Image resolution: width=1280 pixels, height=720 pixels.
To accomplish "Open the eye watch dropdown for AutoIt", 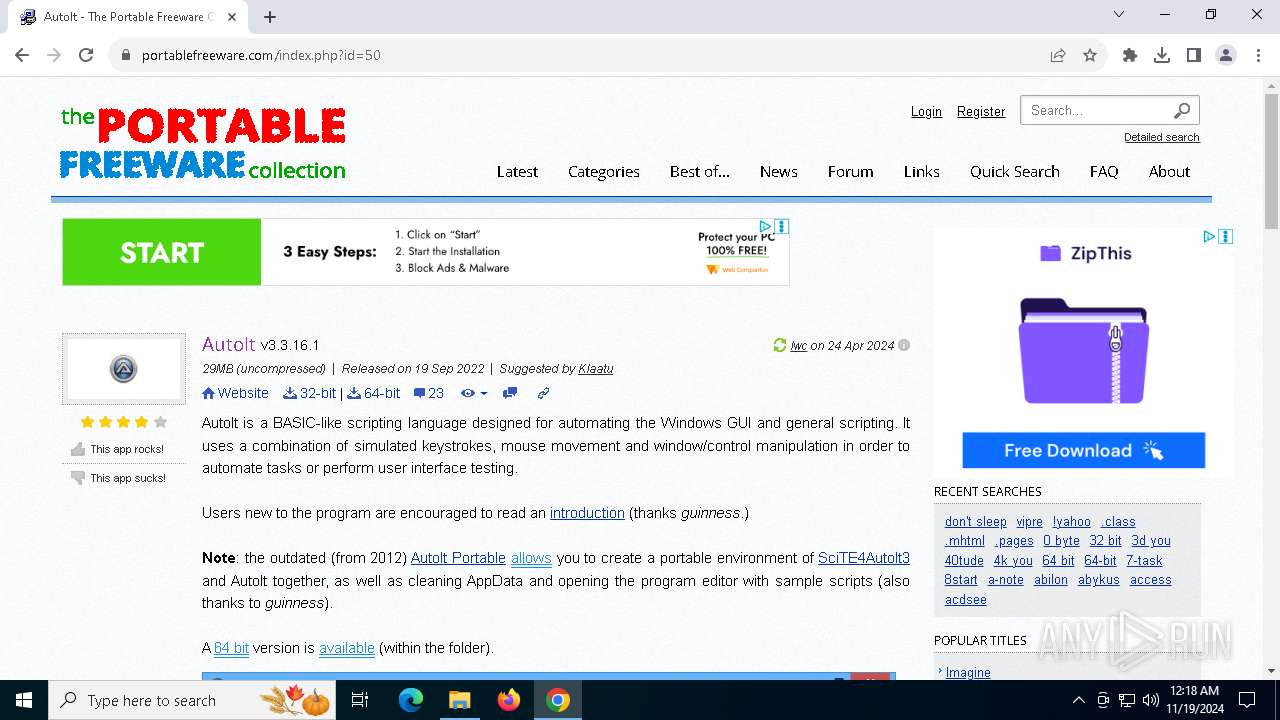I will (474, 393).
